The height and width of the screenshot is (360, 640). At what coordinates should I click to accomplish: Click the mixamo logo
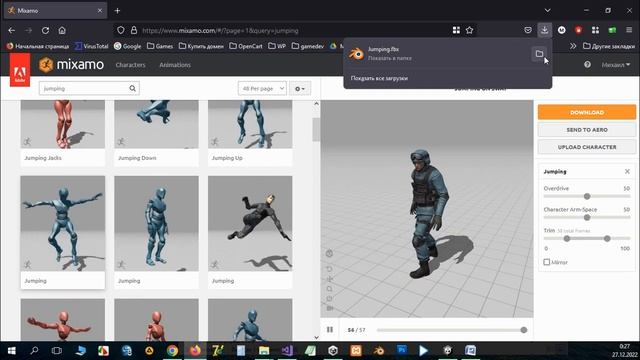point(71,64)
